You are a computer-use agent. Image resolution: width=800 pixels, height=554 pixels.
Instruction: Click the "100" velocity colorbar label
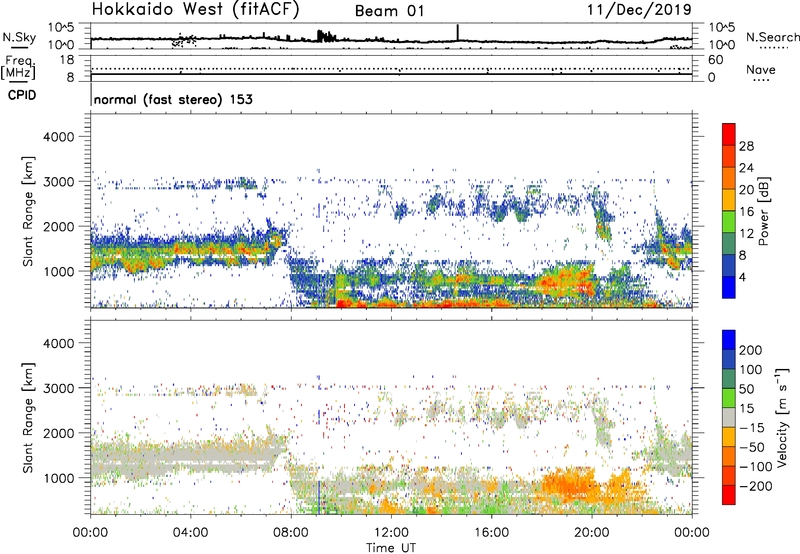pos(751,370)
